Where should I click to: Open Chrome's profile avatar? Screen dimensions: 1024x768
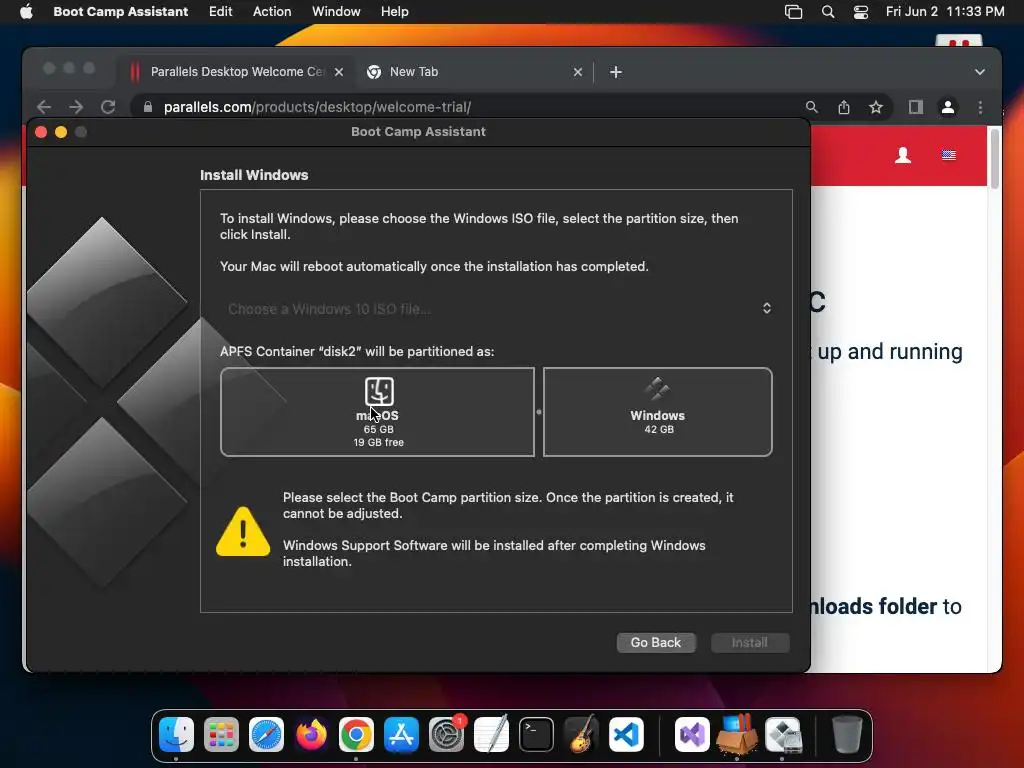[x=948, y=106]
